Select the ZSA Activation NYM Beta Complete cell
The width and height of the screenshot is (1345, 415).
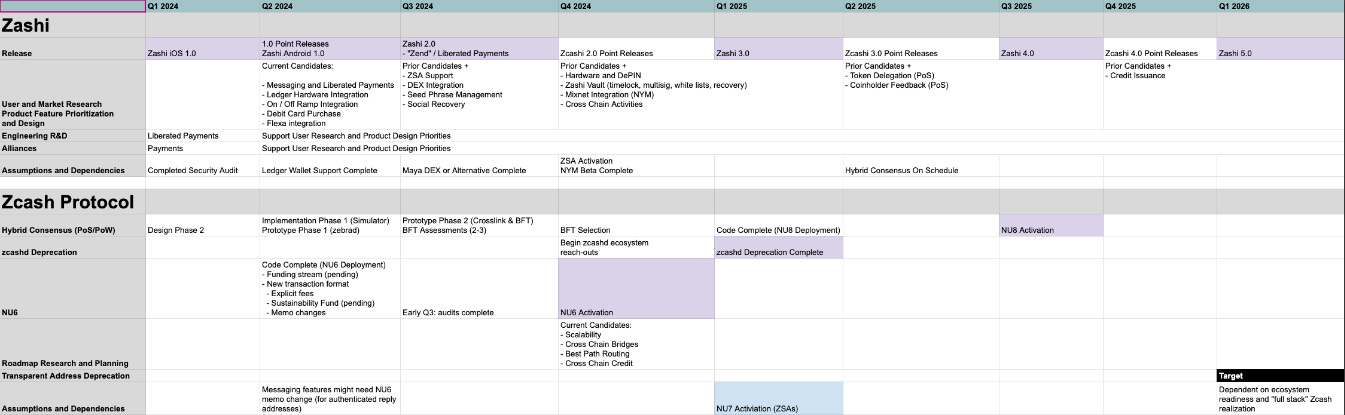[635, 165]
